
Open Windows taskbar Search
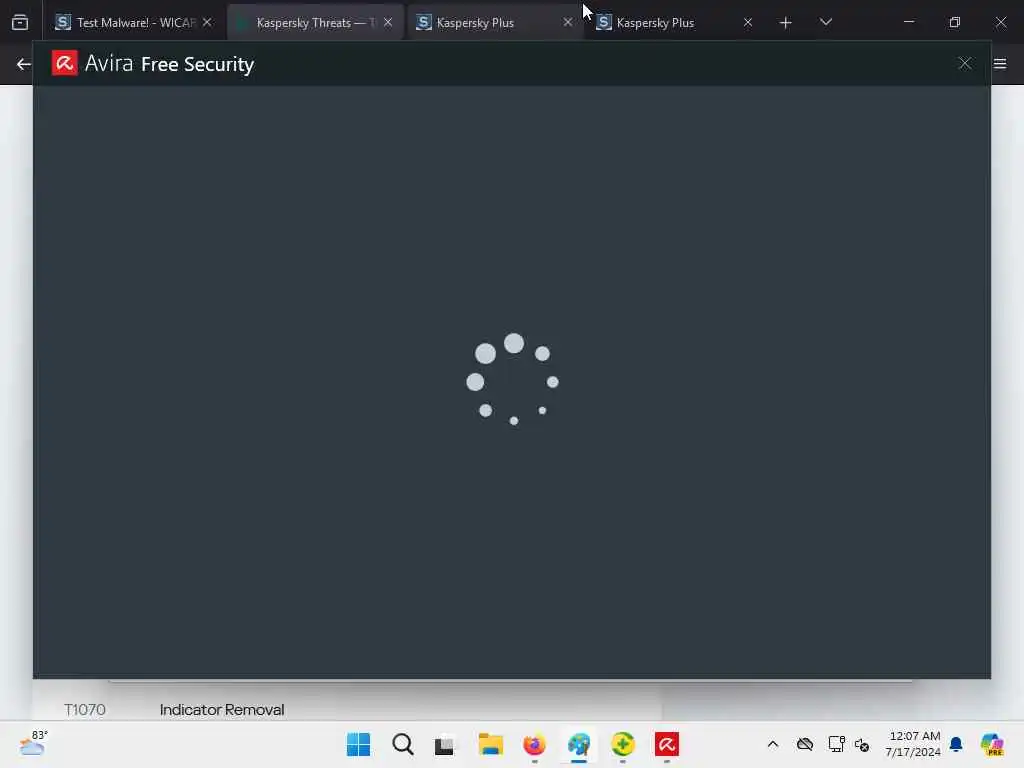point(403,744)
